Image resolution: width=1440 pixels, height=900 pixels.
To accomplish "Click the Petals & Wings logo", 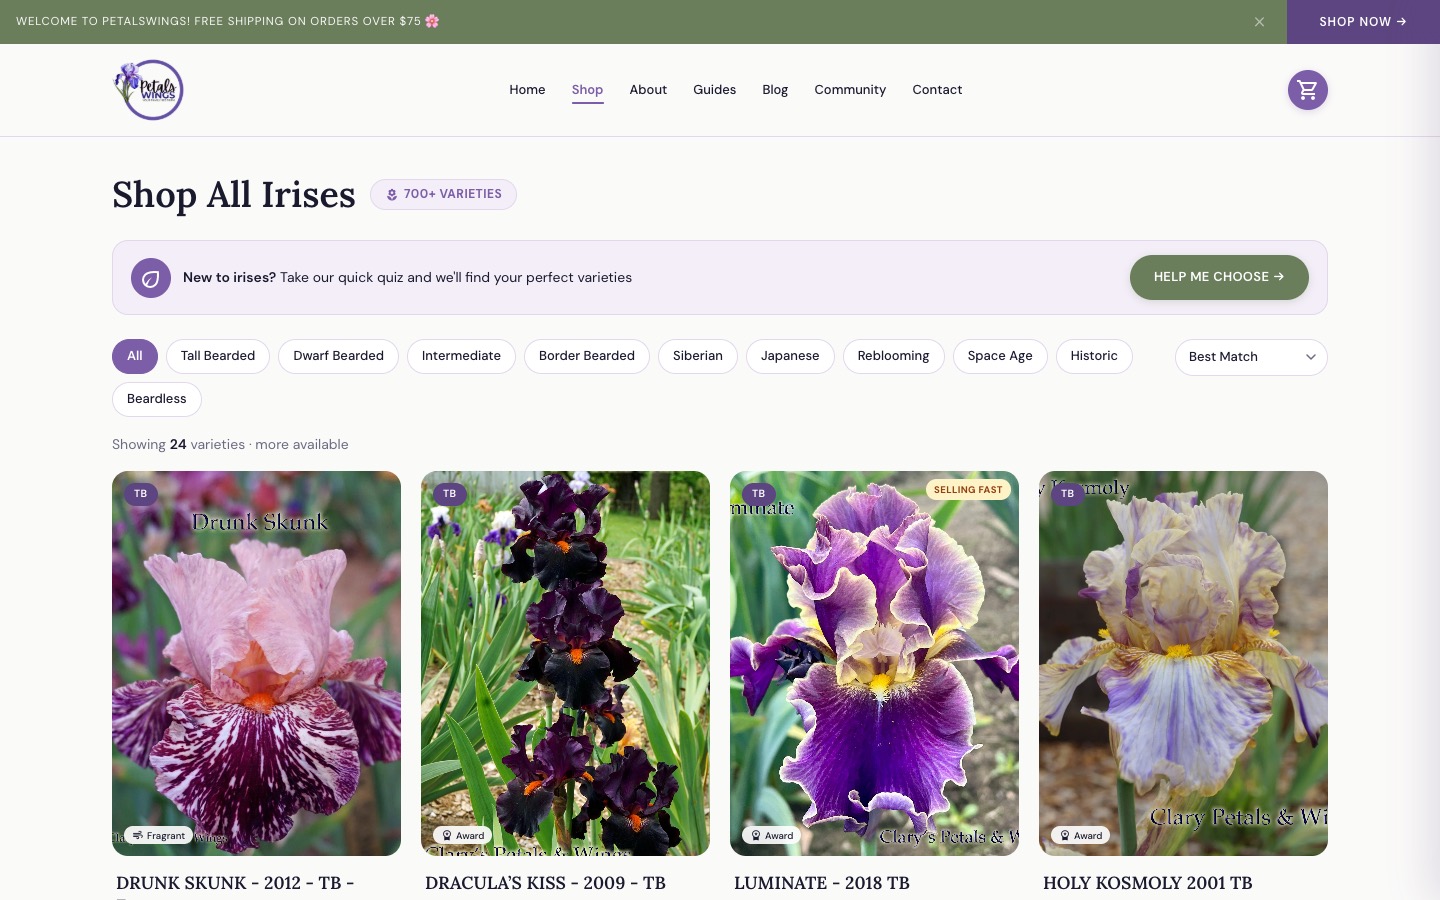I will coord(149,89).
